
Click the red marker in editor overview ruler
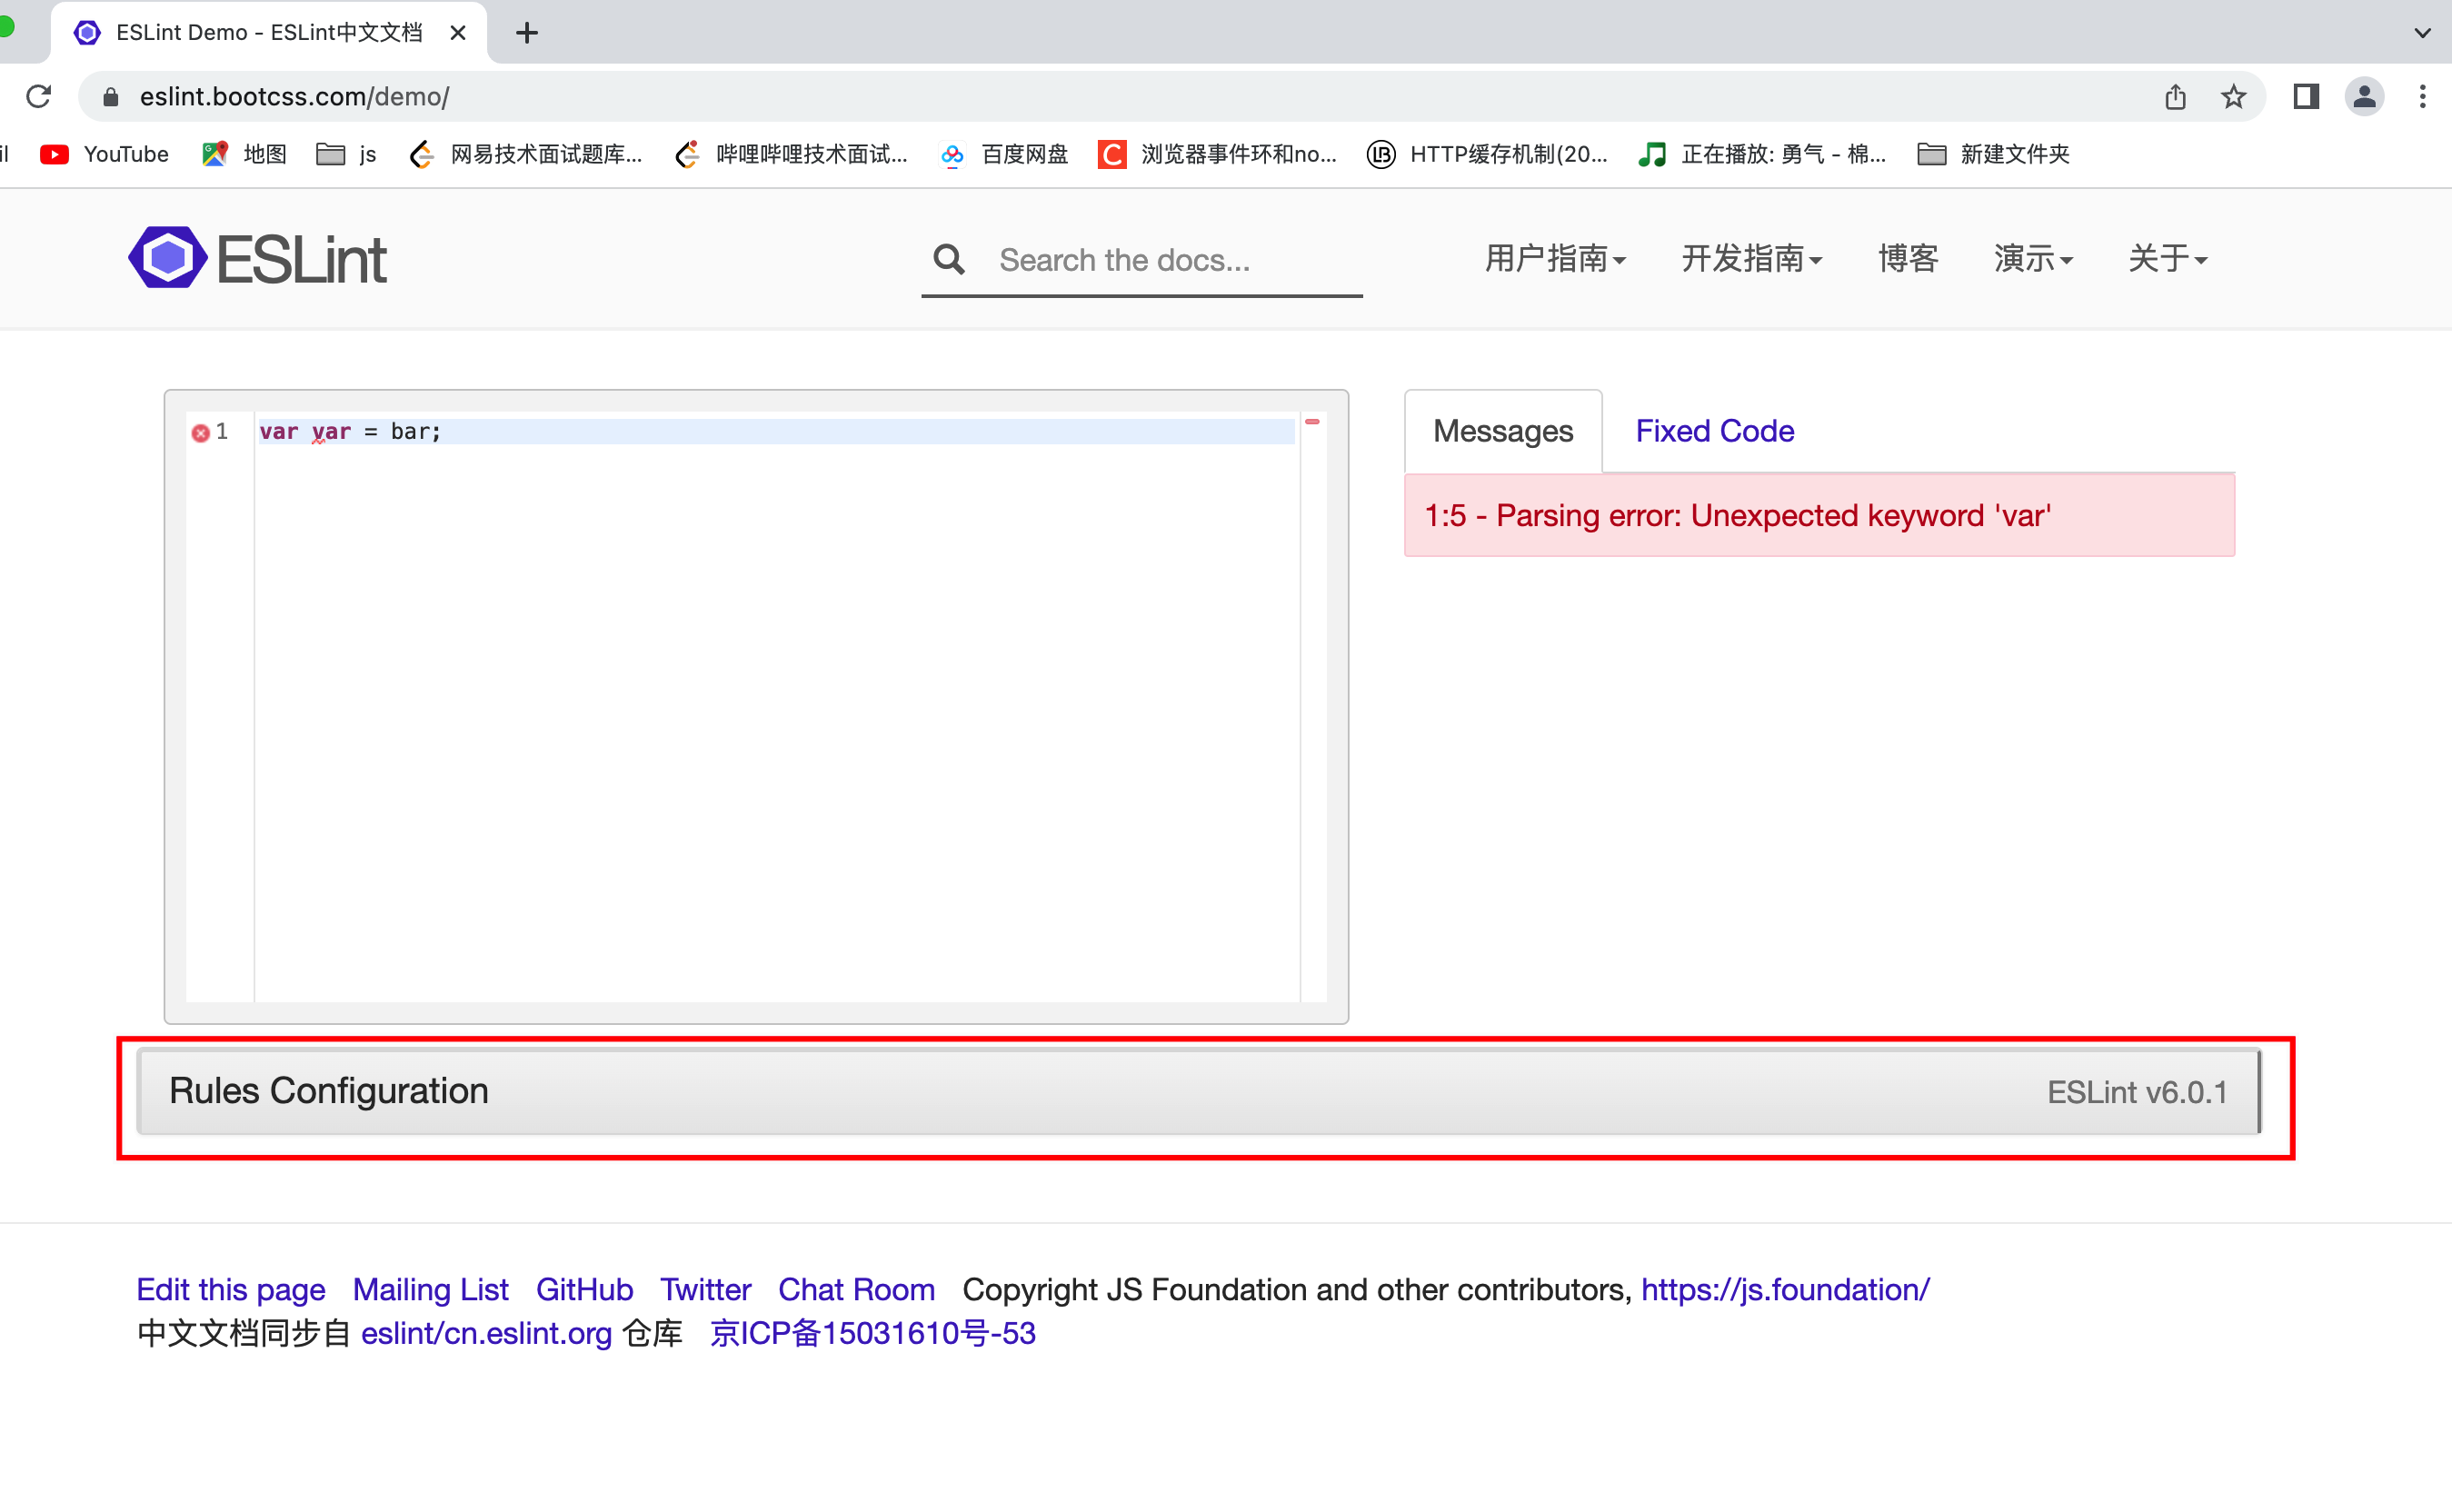(x=1312, y=422)
